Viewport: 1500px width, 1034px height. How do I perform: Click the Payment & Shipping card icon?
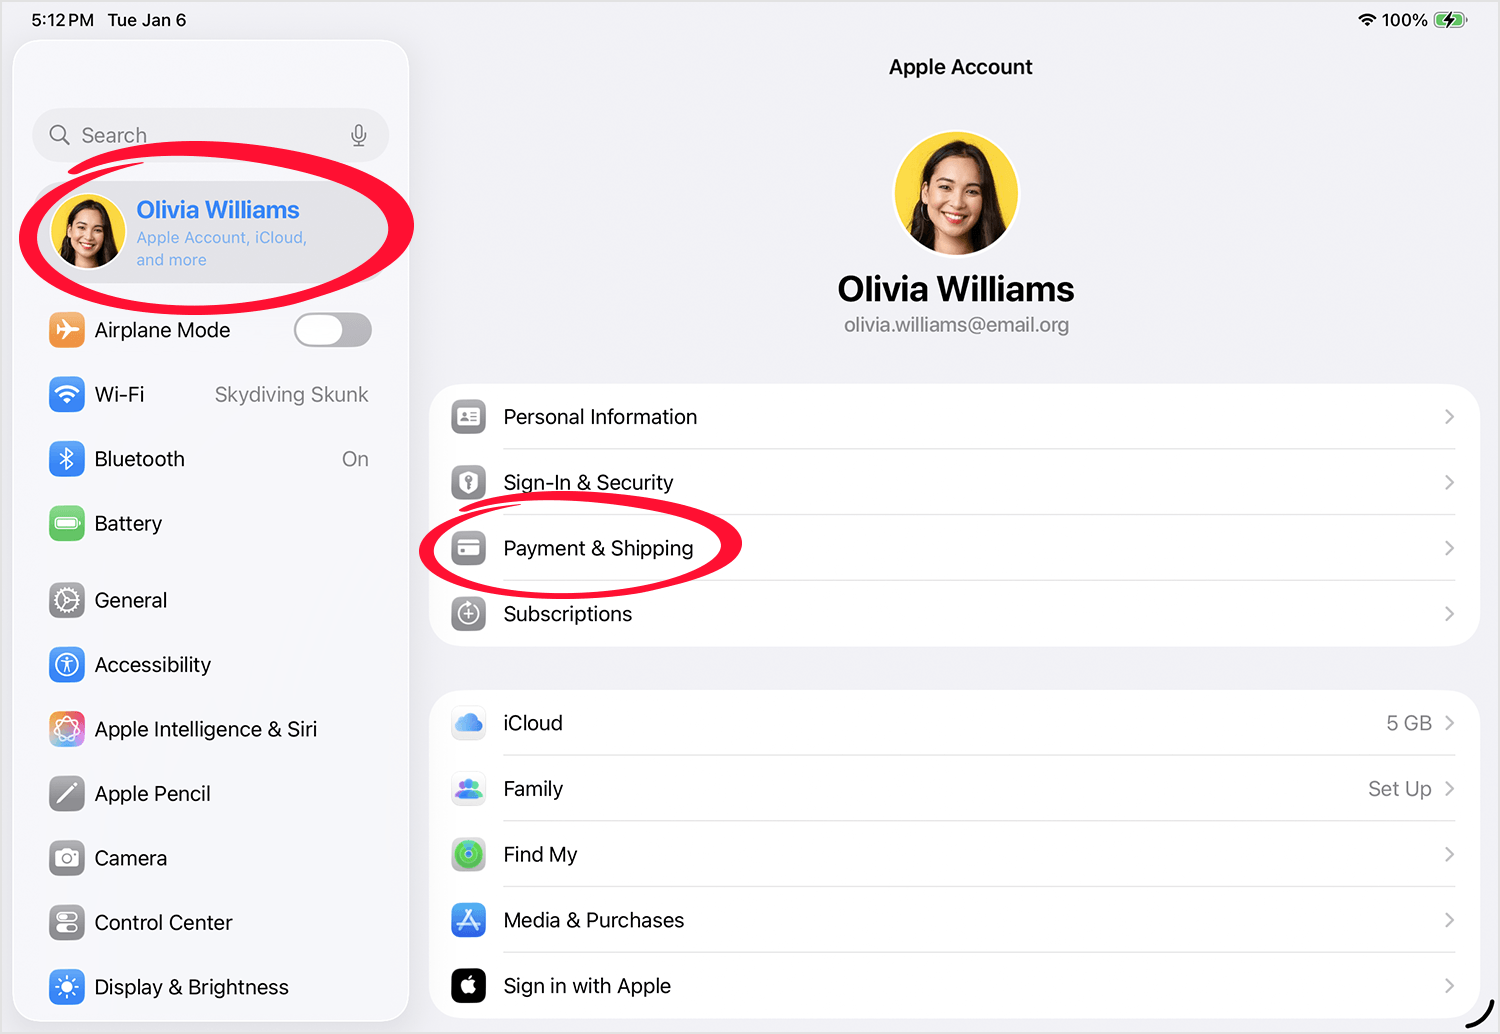pyautogui.click(x=468, y=548)
